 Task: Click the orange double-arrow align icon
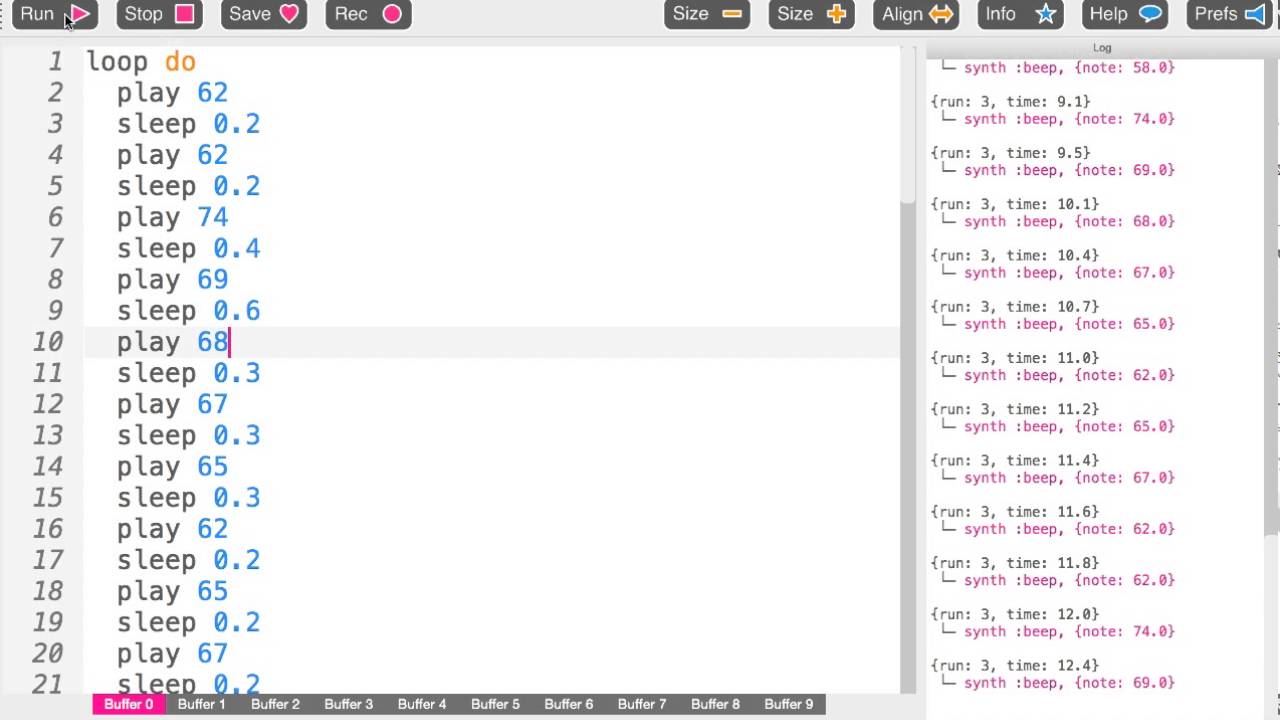point(941,14)
